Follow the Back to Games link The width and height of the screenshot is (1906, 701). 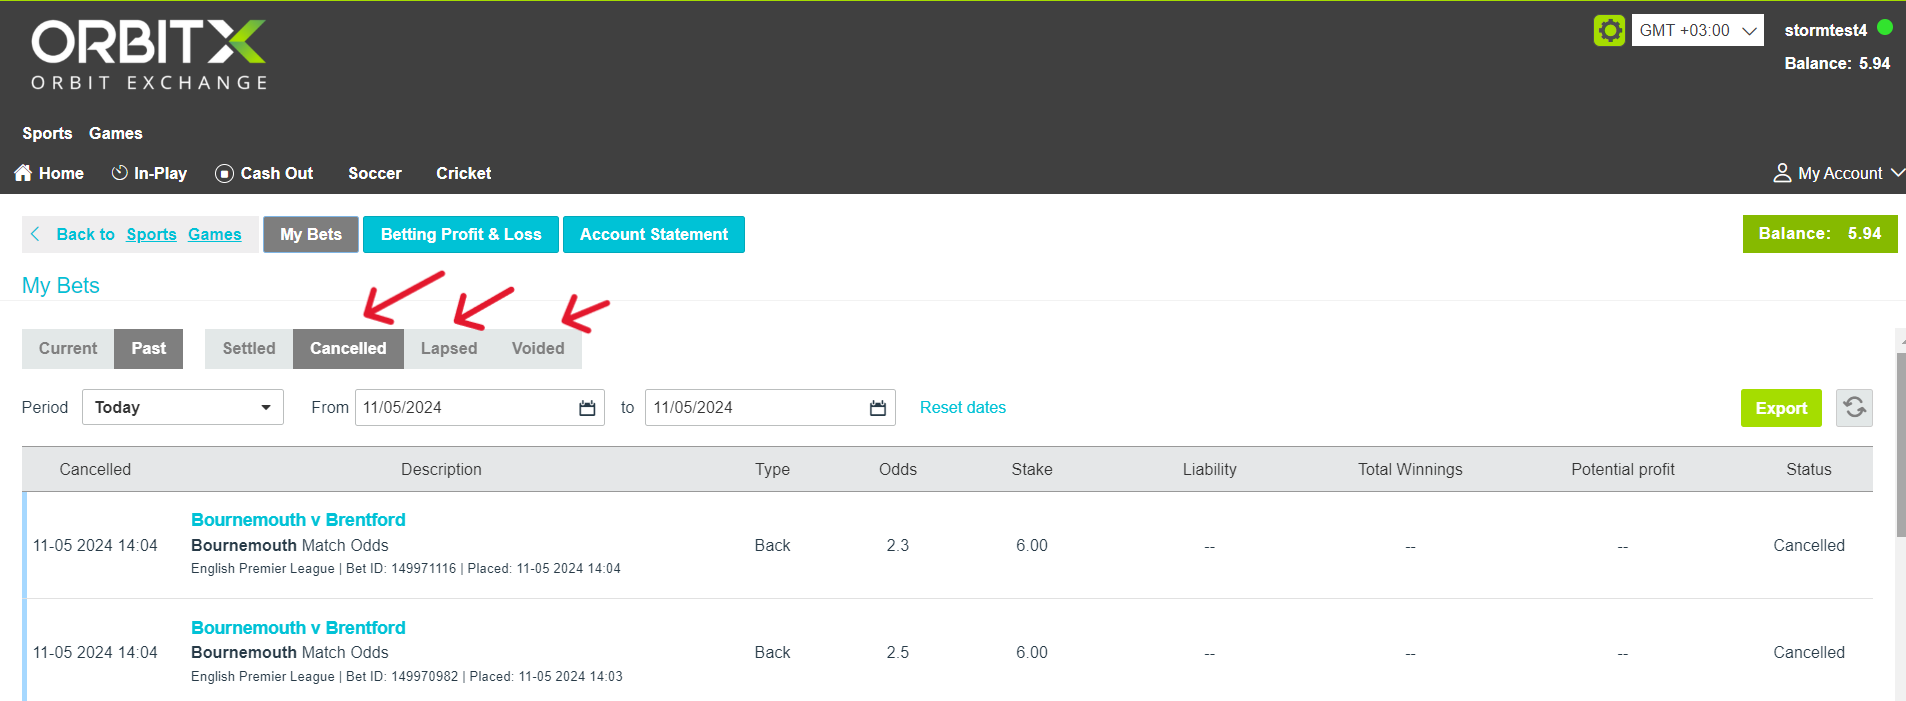[x=215, y=234]
